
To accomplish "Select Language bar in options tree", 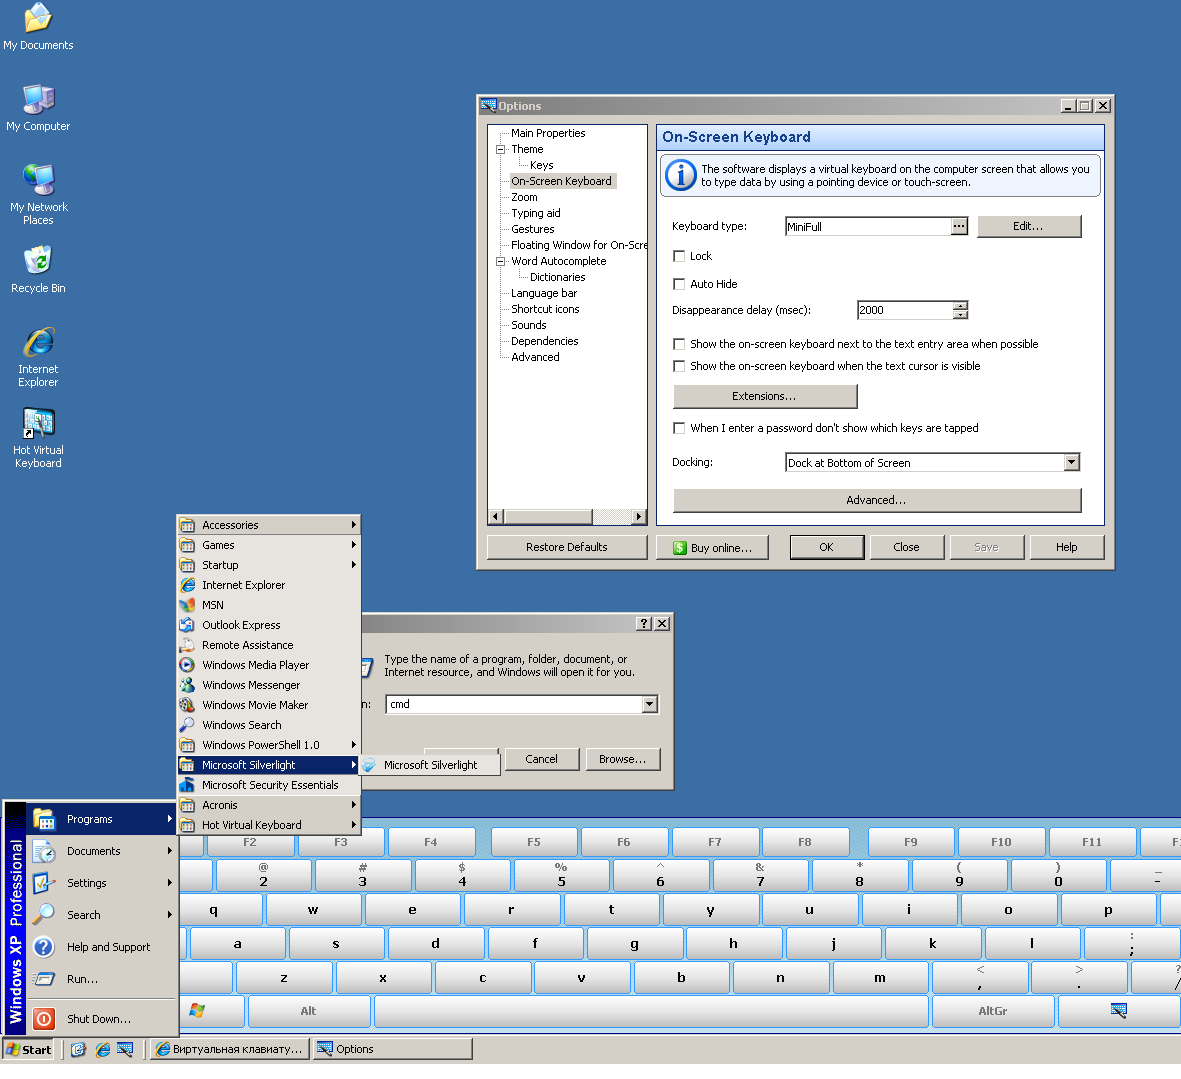I will click(544, 293).
